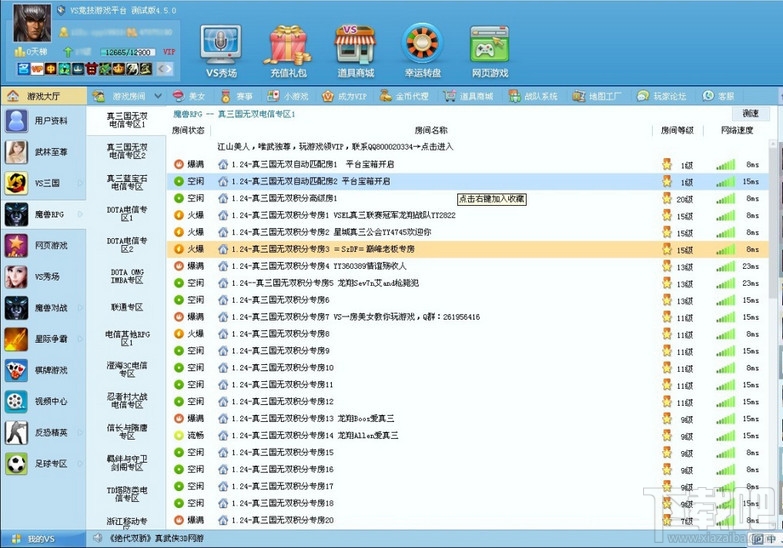Select 武林至尊 in the sidebar
This screenshot has height=548, width=783.
pos(43,152)
